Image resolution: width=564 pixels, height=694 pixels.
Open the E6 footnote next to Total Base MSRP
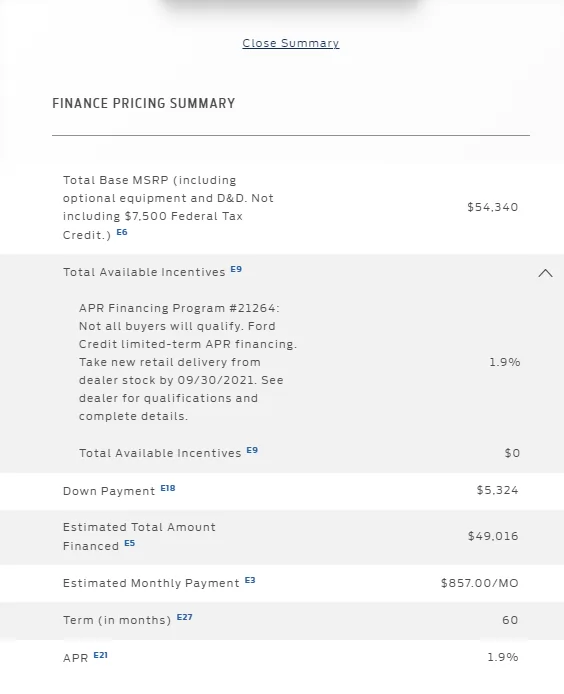click(122, 232)
